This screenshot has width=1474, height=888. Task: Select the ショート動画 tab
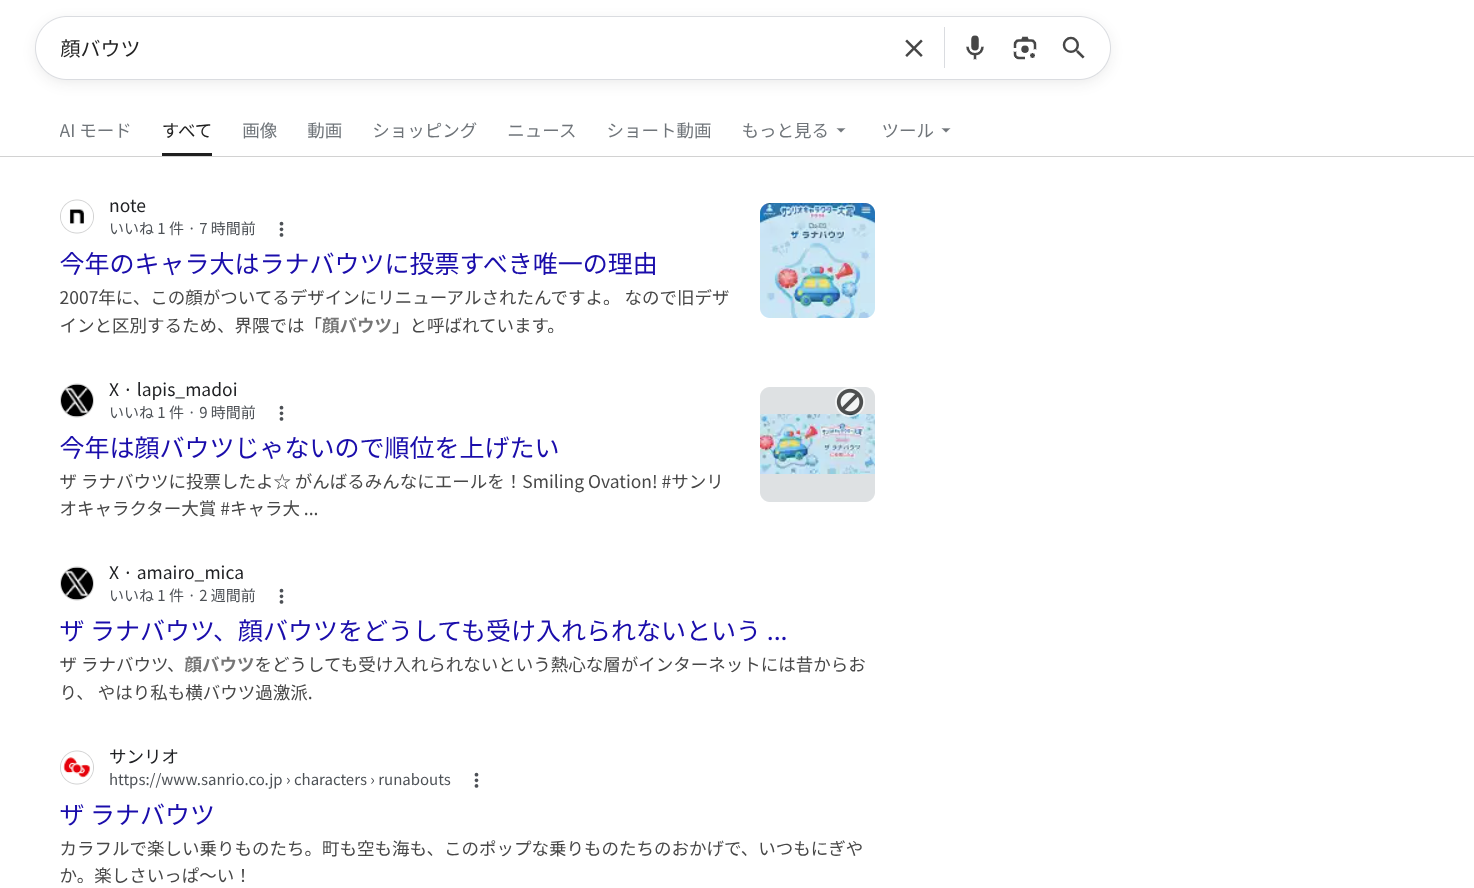658,131
